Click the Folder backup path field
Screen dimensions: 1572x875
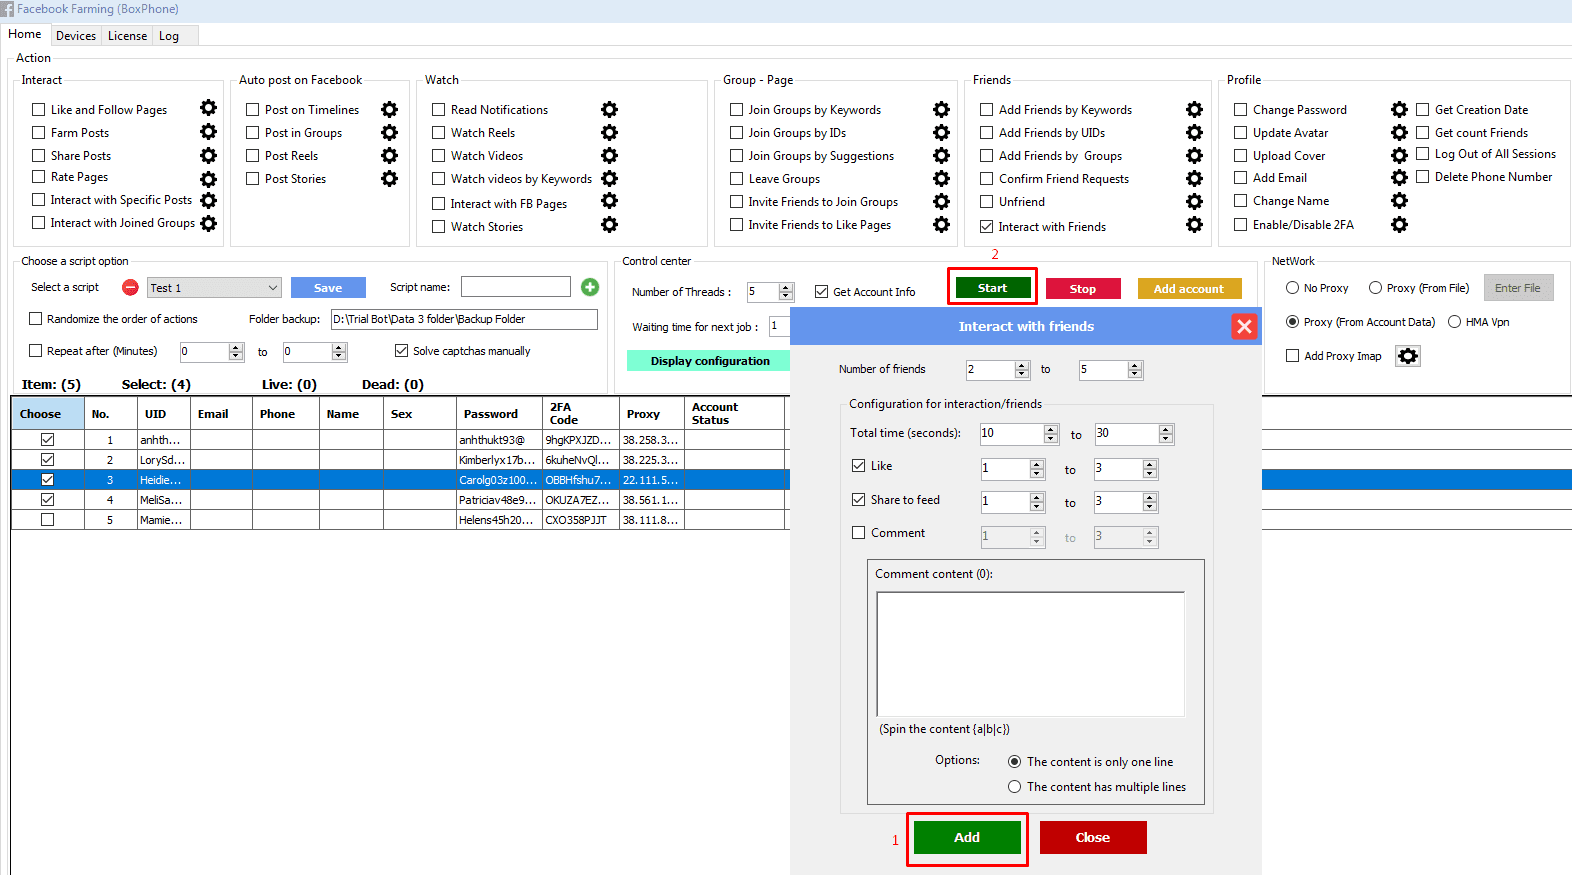(x=464, y=319)
